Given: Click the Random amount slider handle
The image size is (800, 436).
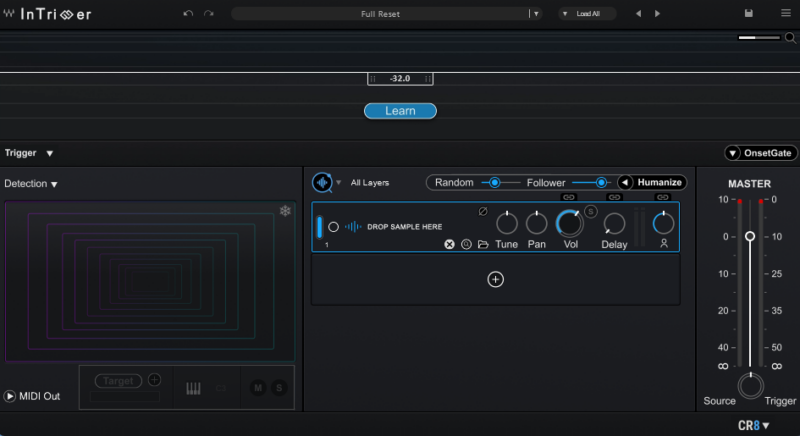Looking at the screenshot, I should coord(493,182).
